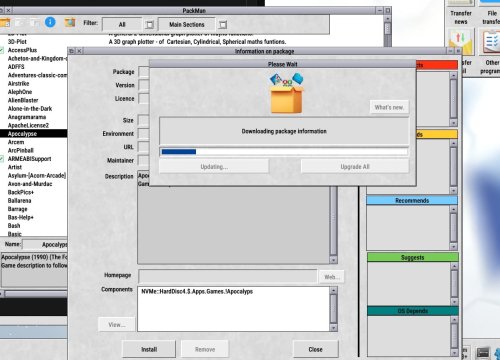Select Bash in the package list
Viewport: 500px width, 360px height.
coord(14,226)
